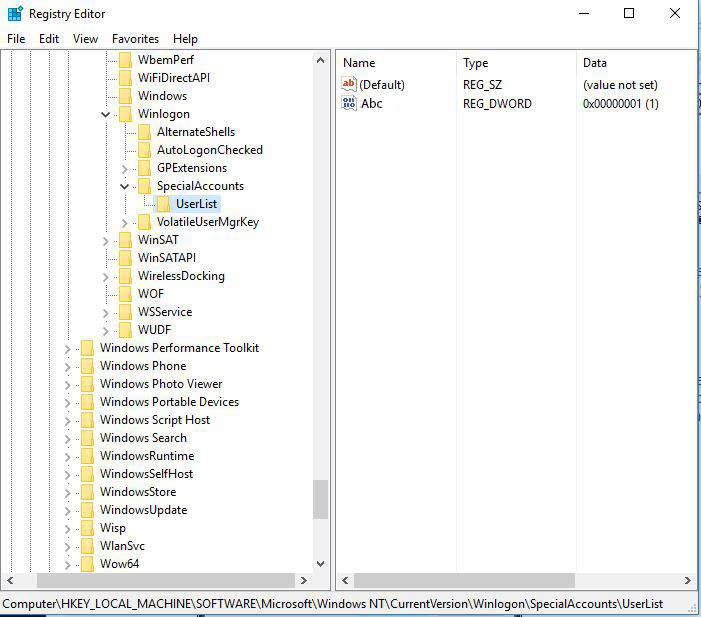Click the Abc DWORD value icon
701x617 pixels.
[349, 103]
